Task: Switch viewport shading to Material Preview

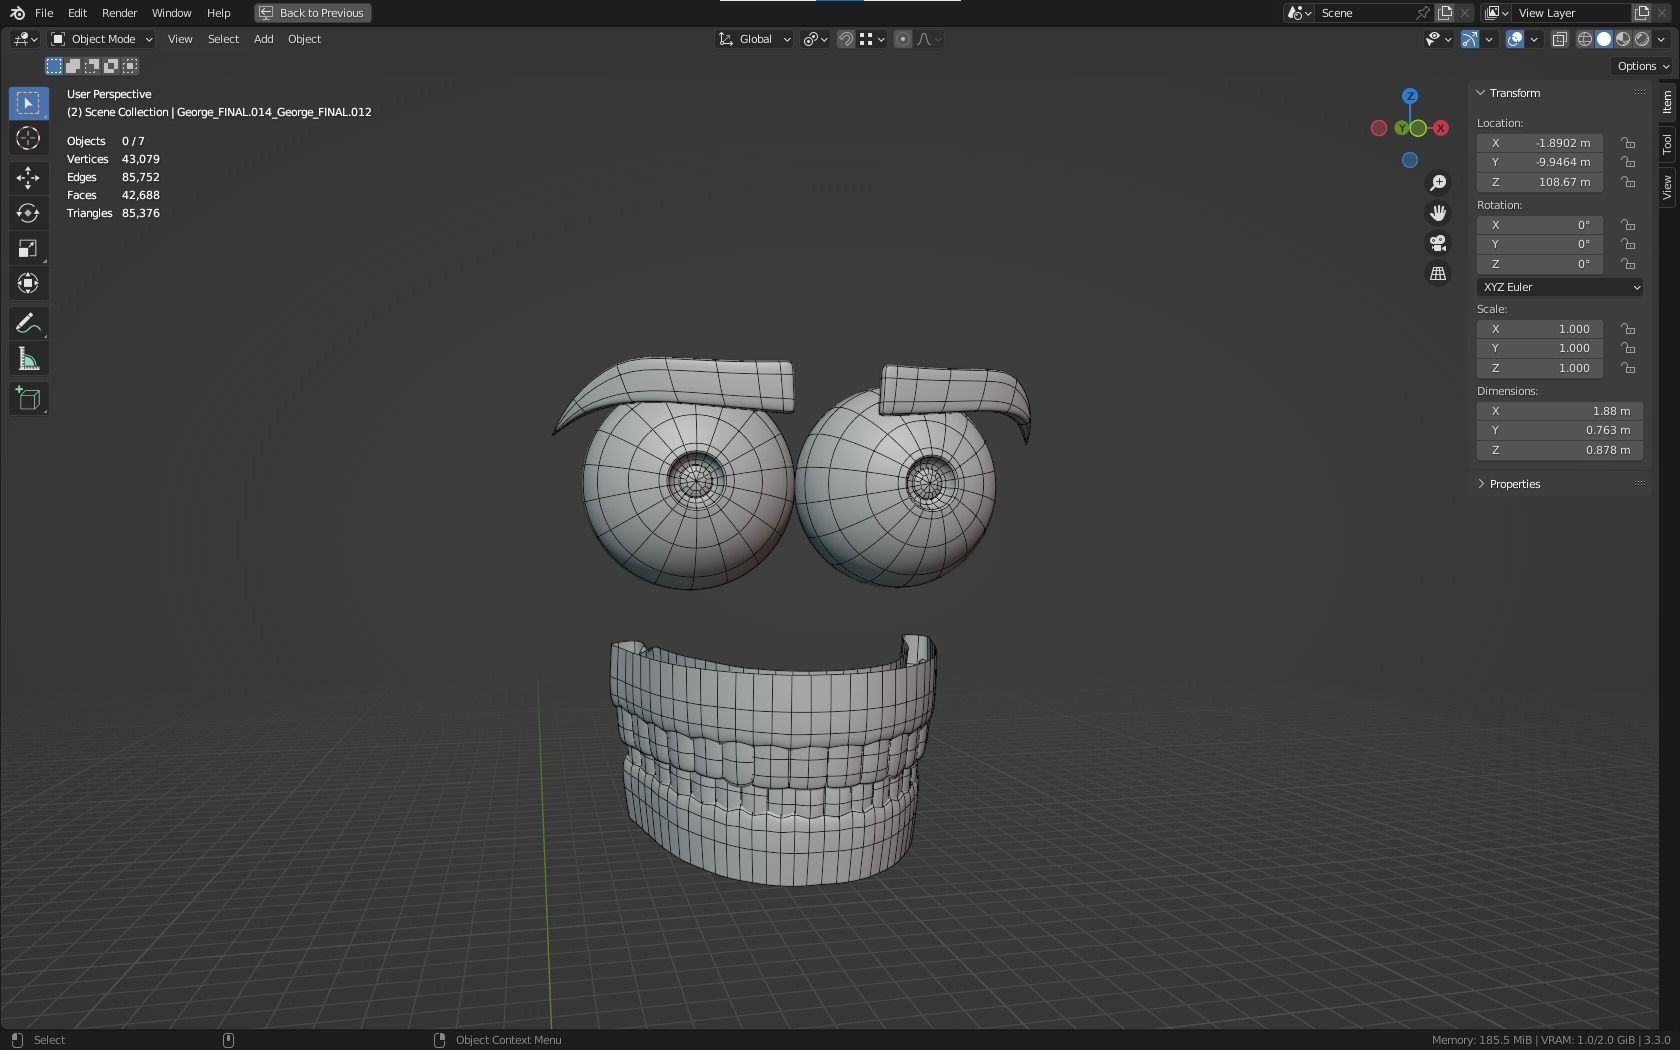Action: point(1623,39)
